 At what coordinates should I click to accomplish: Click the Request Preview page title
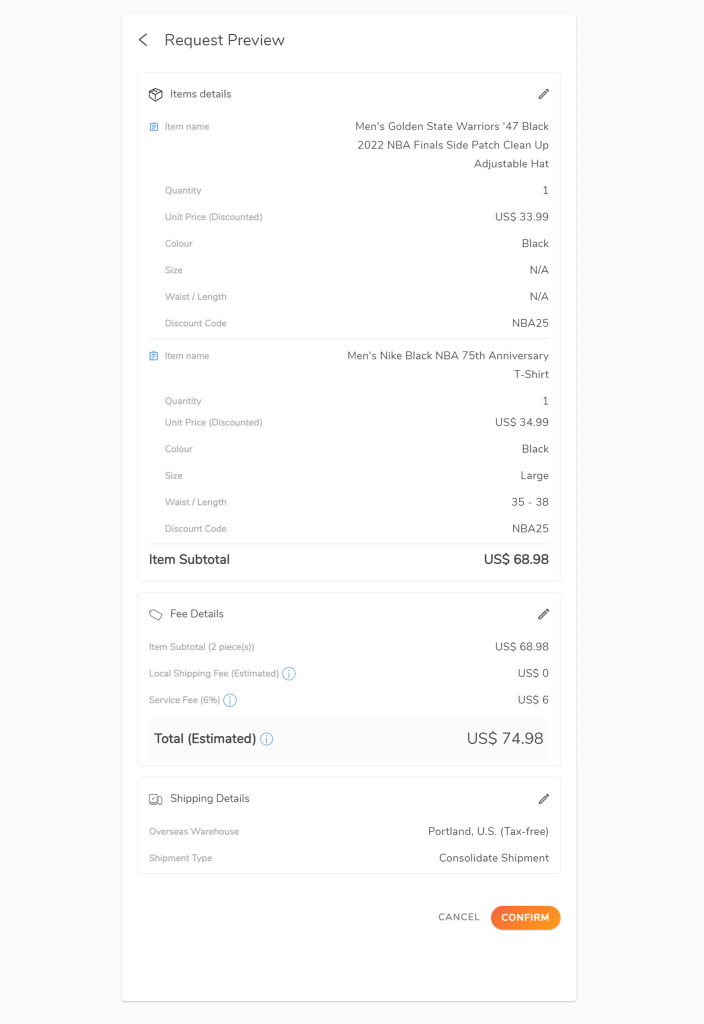(225, 40)
